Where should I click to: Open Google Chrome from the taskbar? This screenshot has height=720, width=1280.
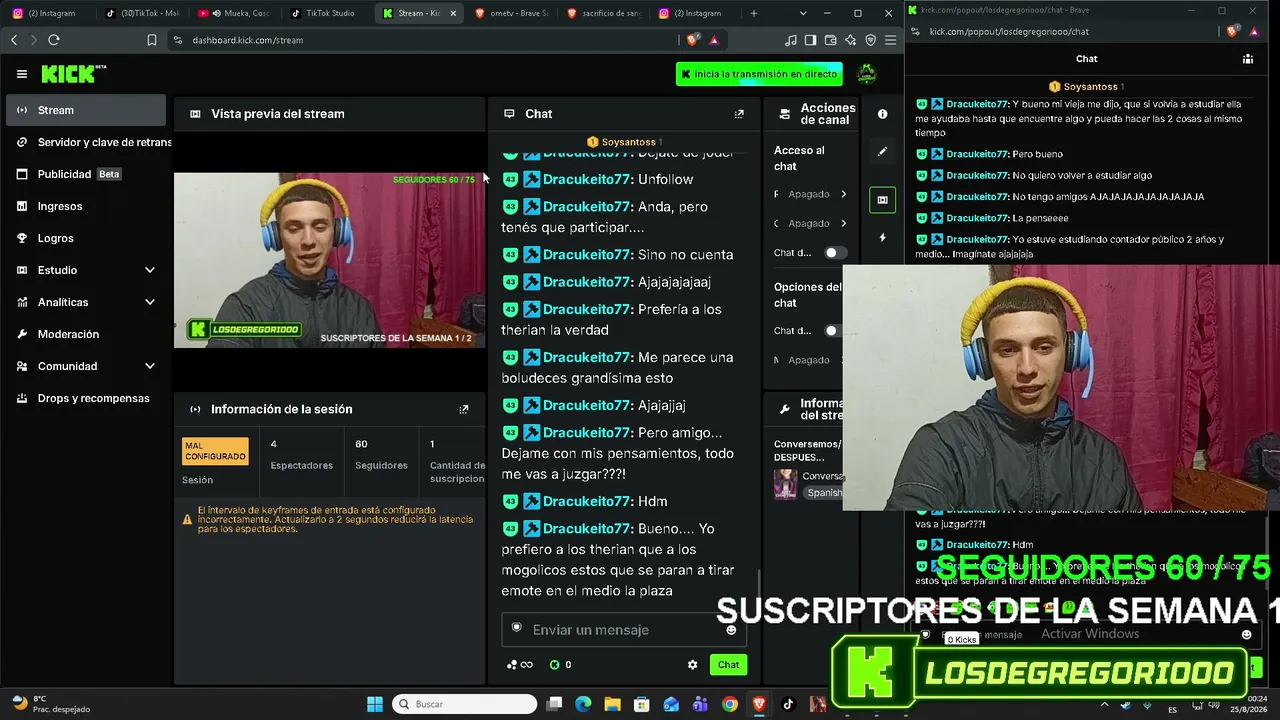point(730,704)
